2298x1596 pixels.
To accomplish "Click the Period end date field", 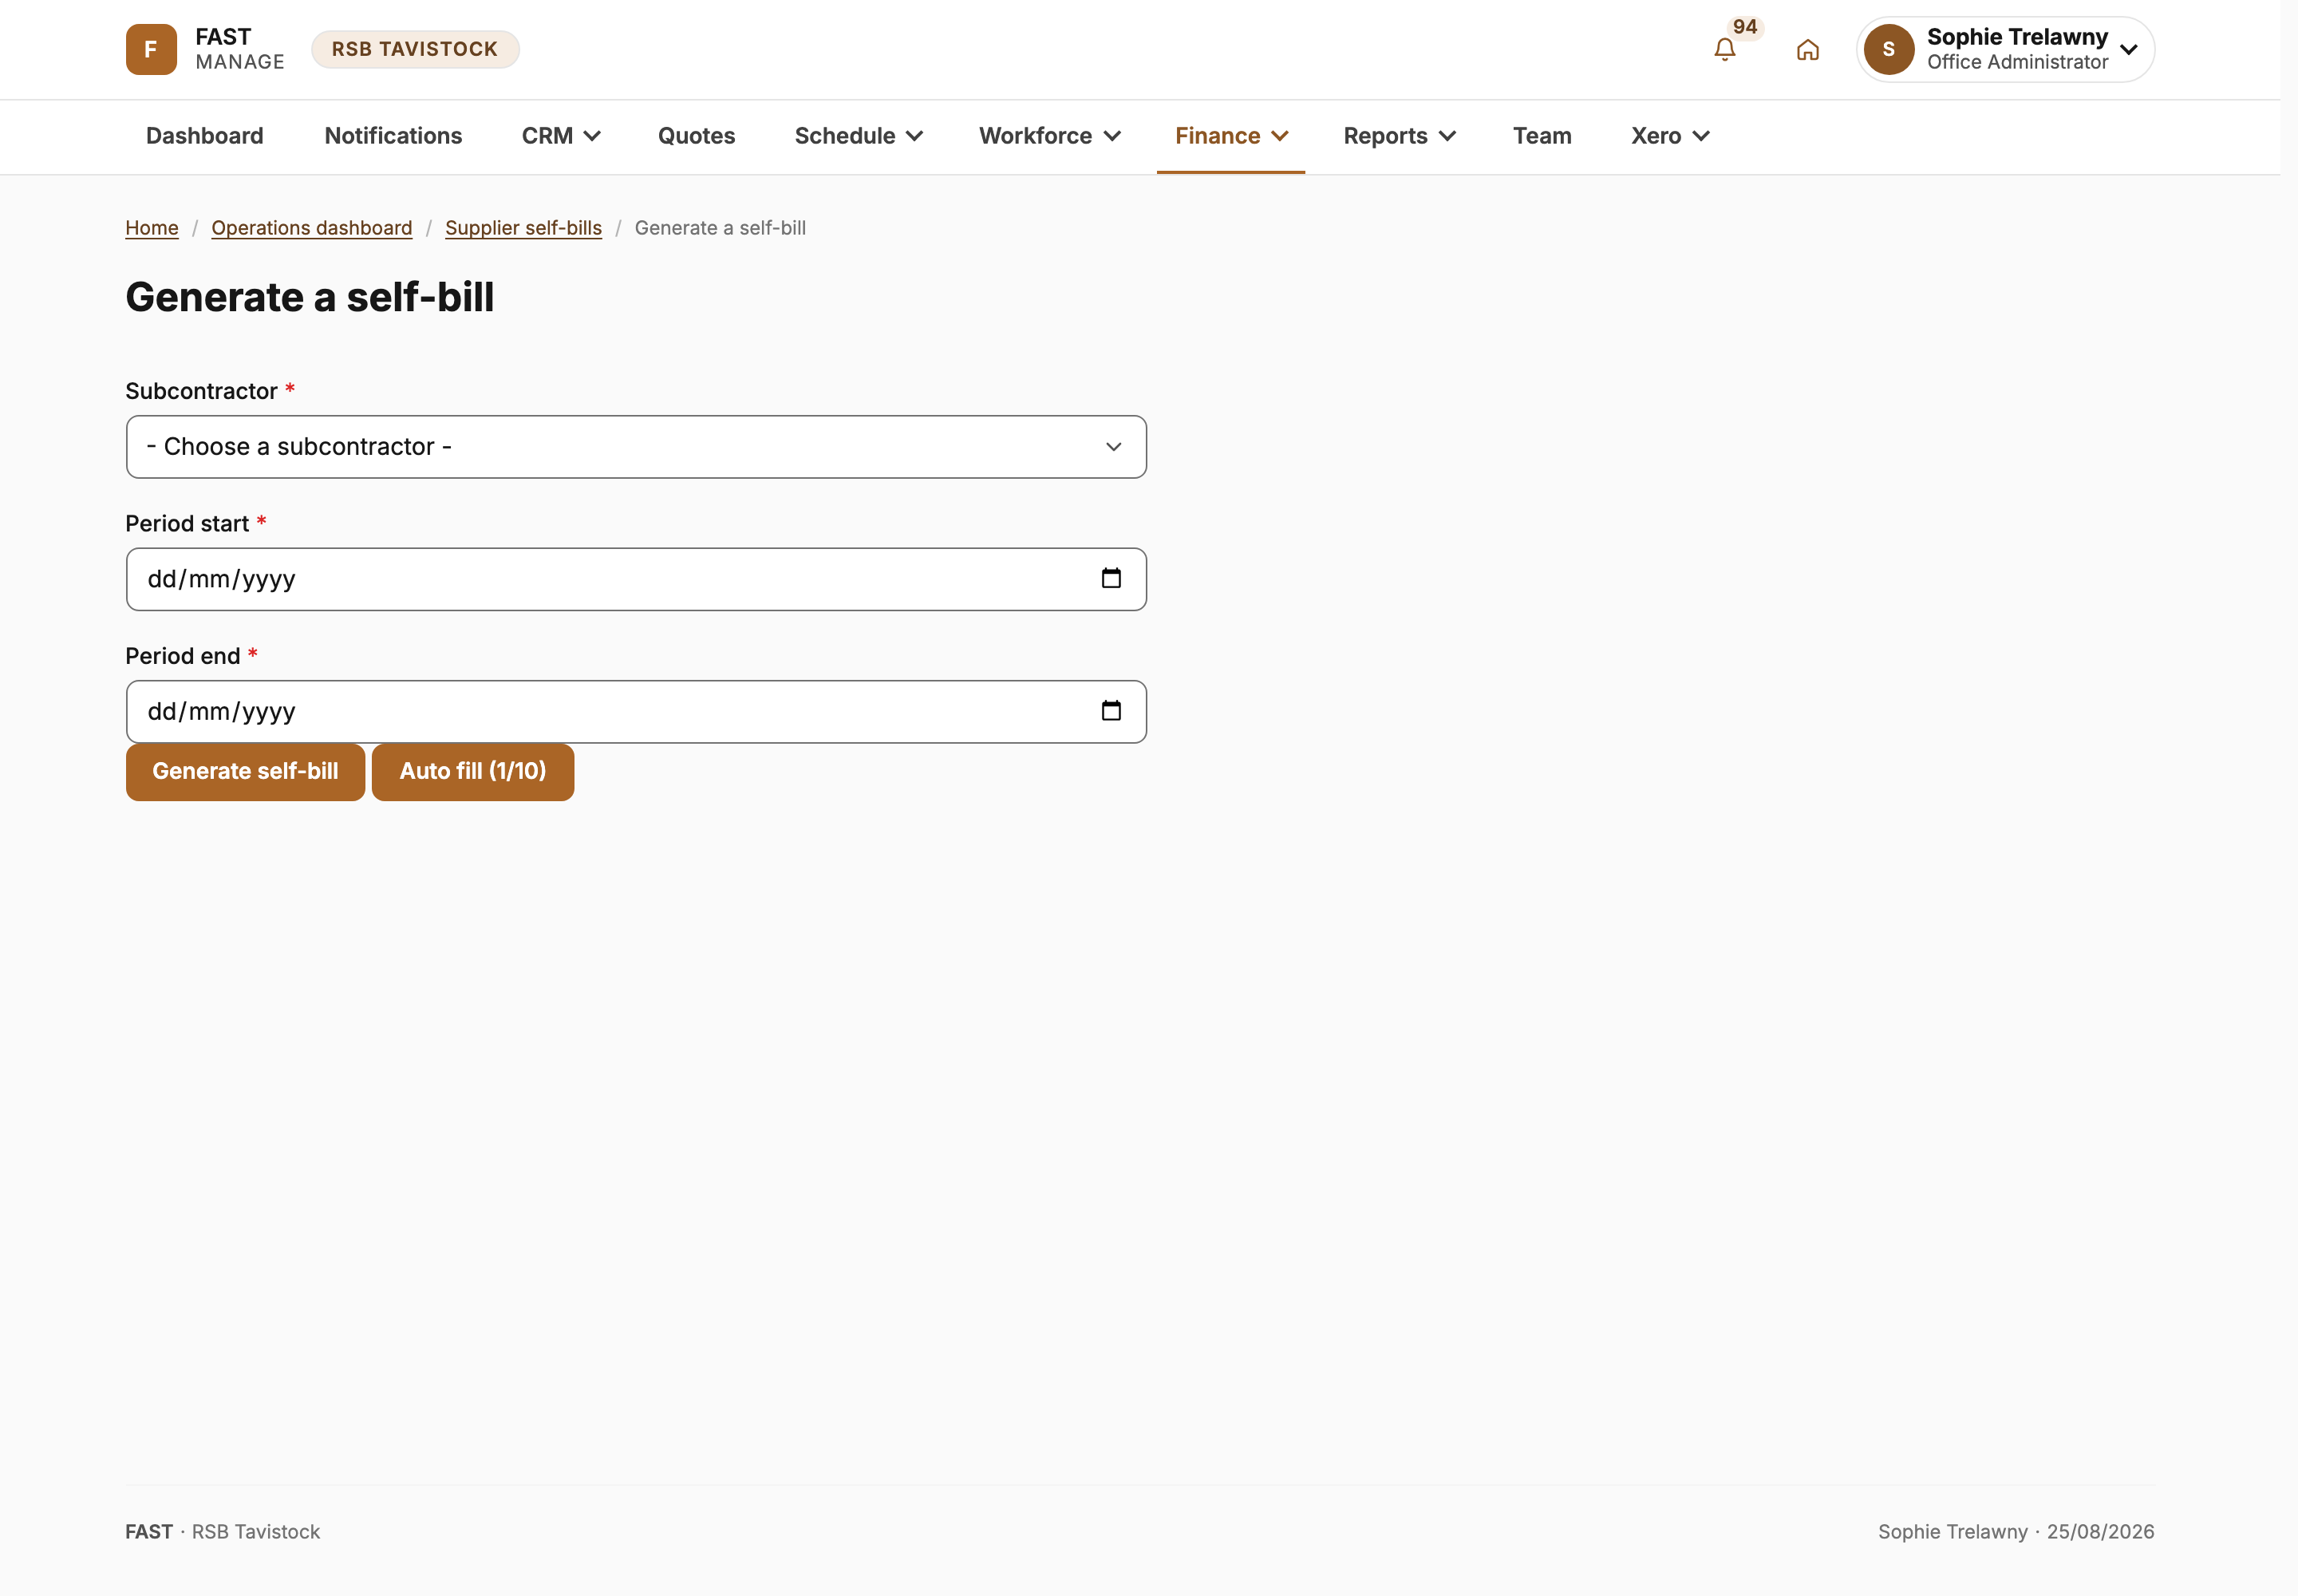I will pyautogui.click(x=636, y=712).
